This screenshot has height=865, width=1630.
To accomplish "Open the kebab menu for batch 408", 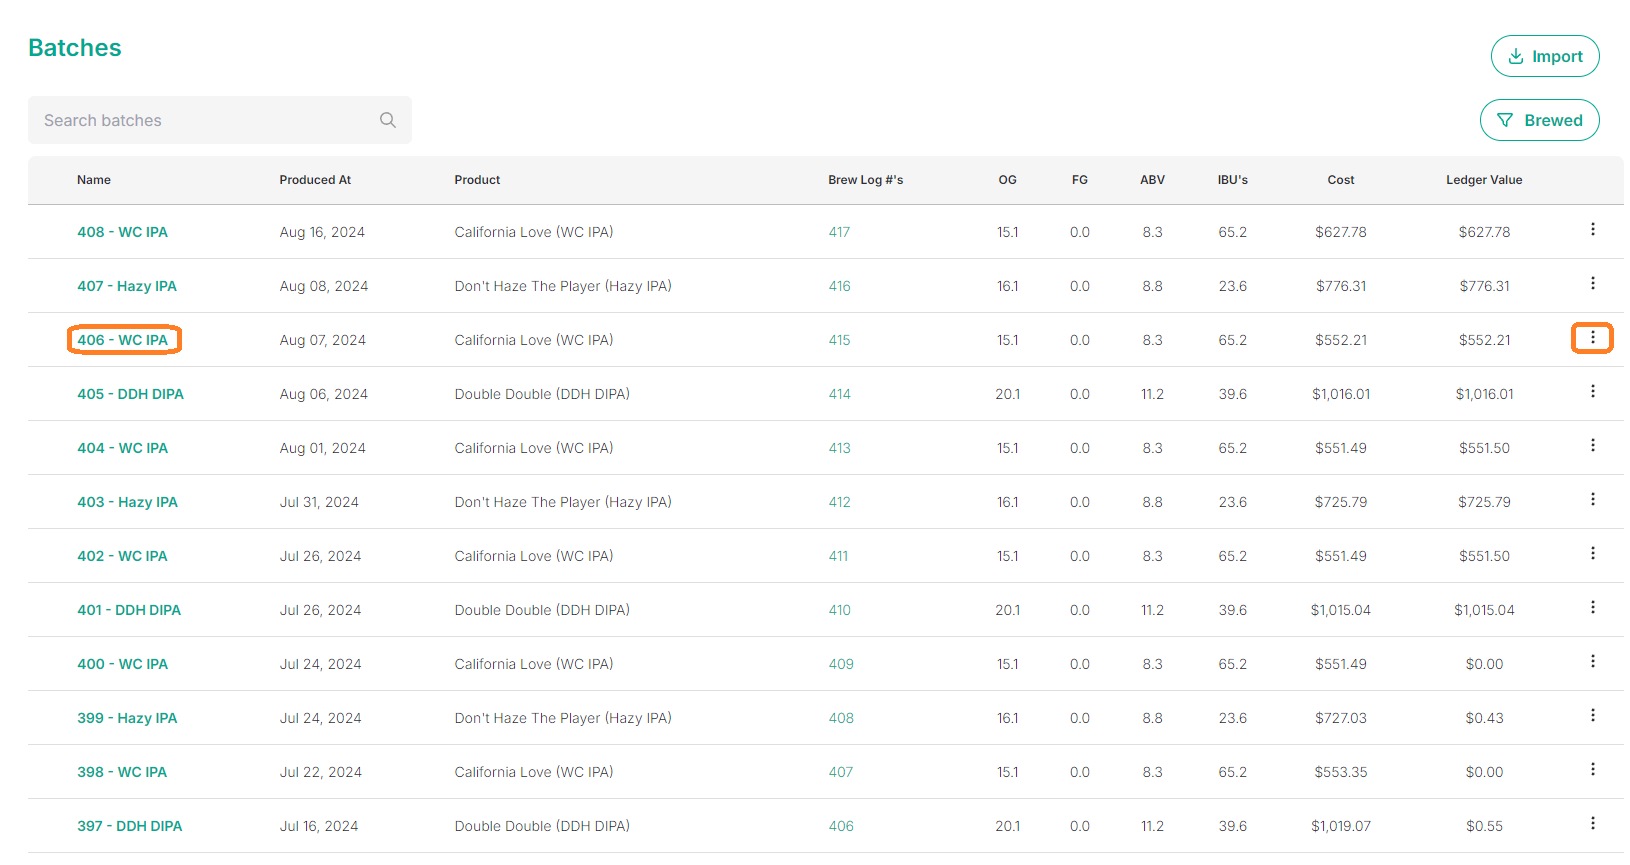I will pos(1592,230).
